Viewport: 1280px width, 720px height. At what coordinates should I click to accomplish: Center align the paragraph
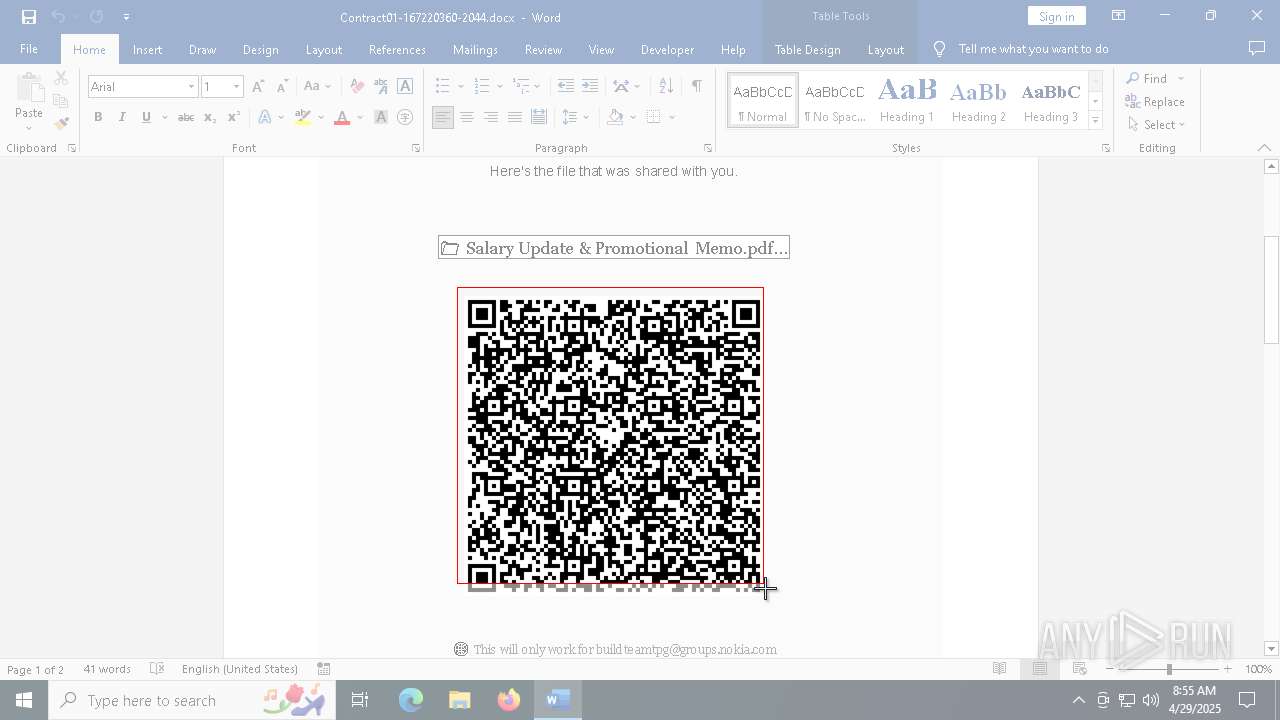tap(466, 117)
